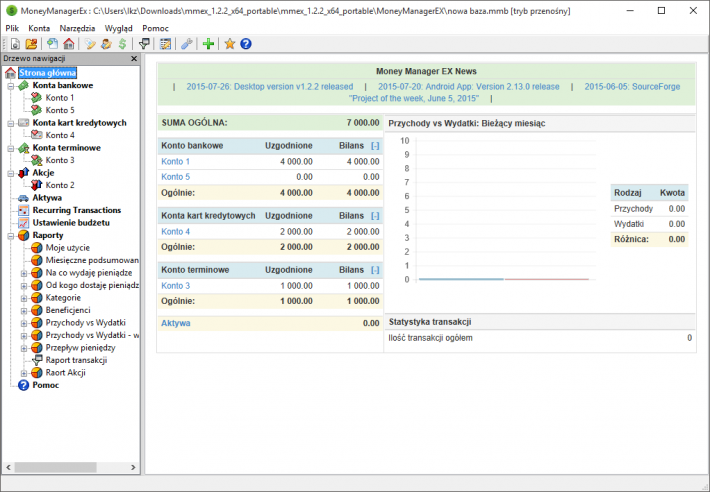Open Konto 5 link in summary table
The image size is (710, 492).
[176, 177]
